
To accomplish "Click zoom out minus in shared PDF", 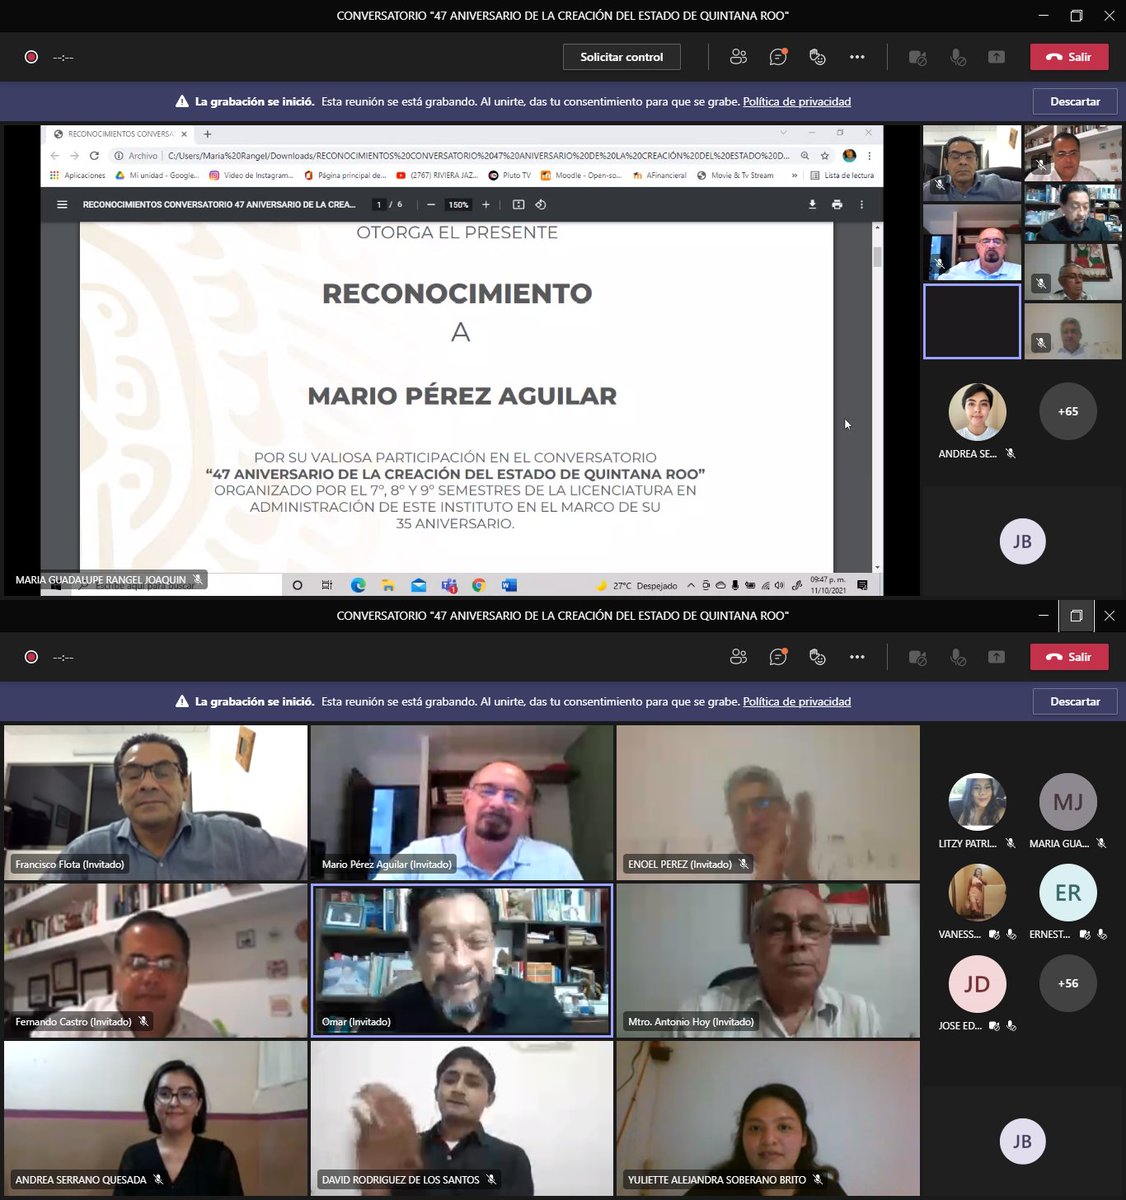I will coord(431,204).
